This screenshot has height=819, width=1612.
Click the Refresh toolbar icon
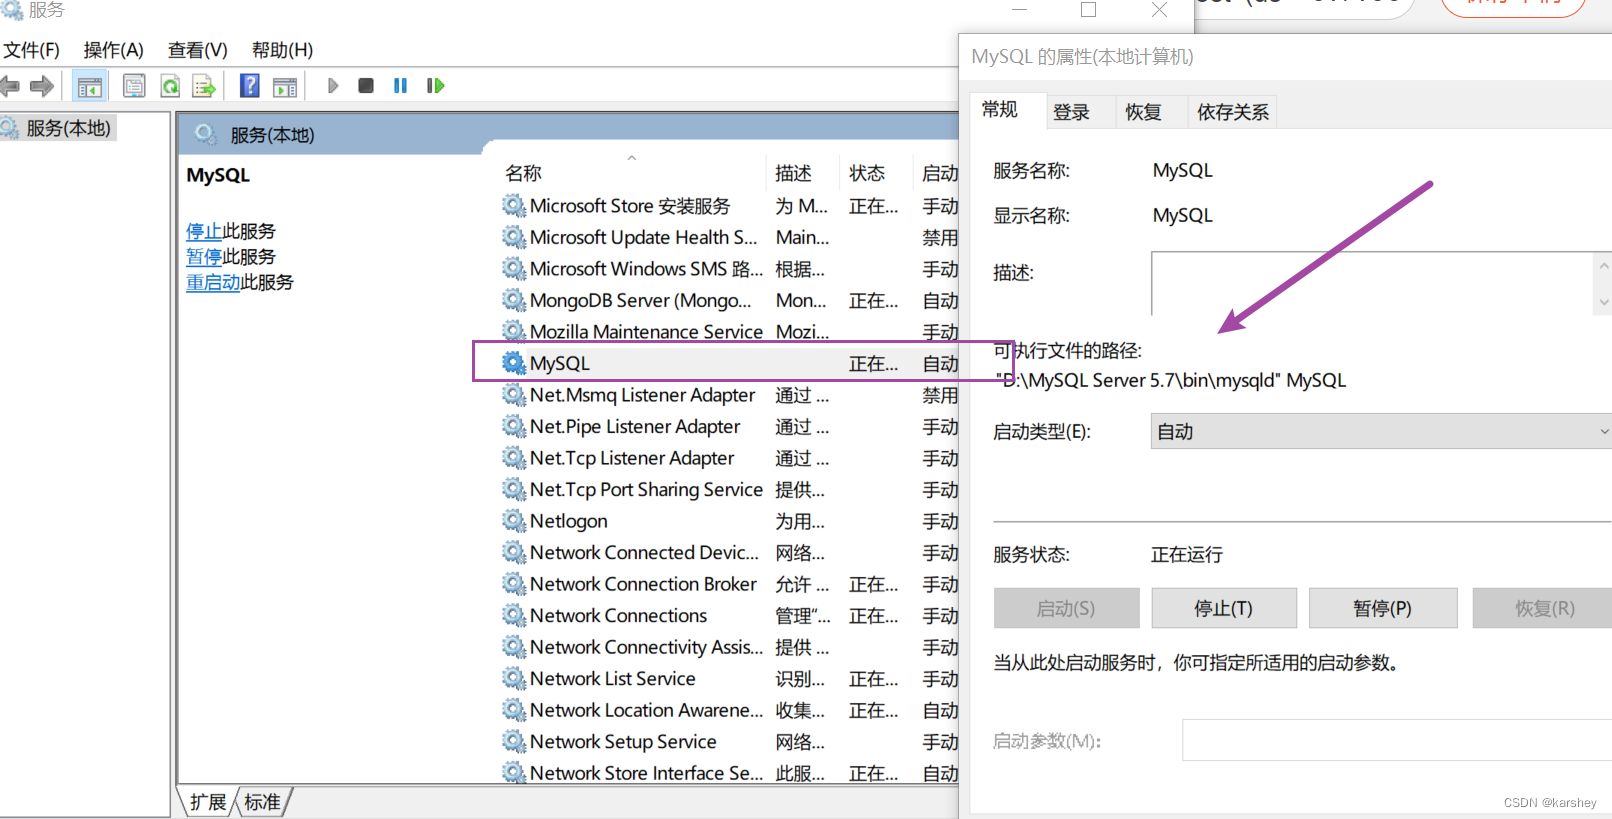click(171, 86)
